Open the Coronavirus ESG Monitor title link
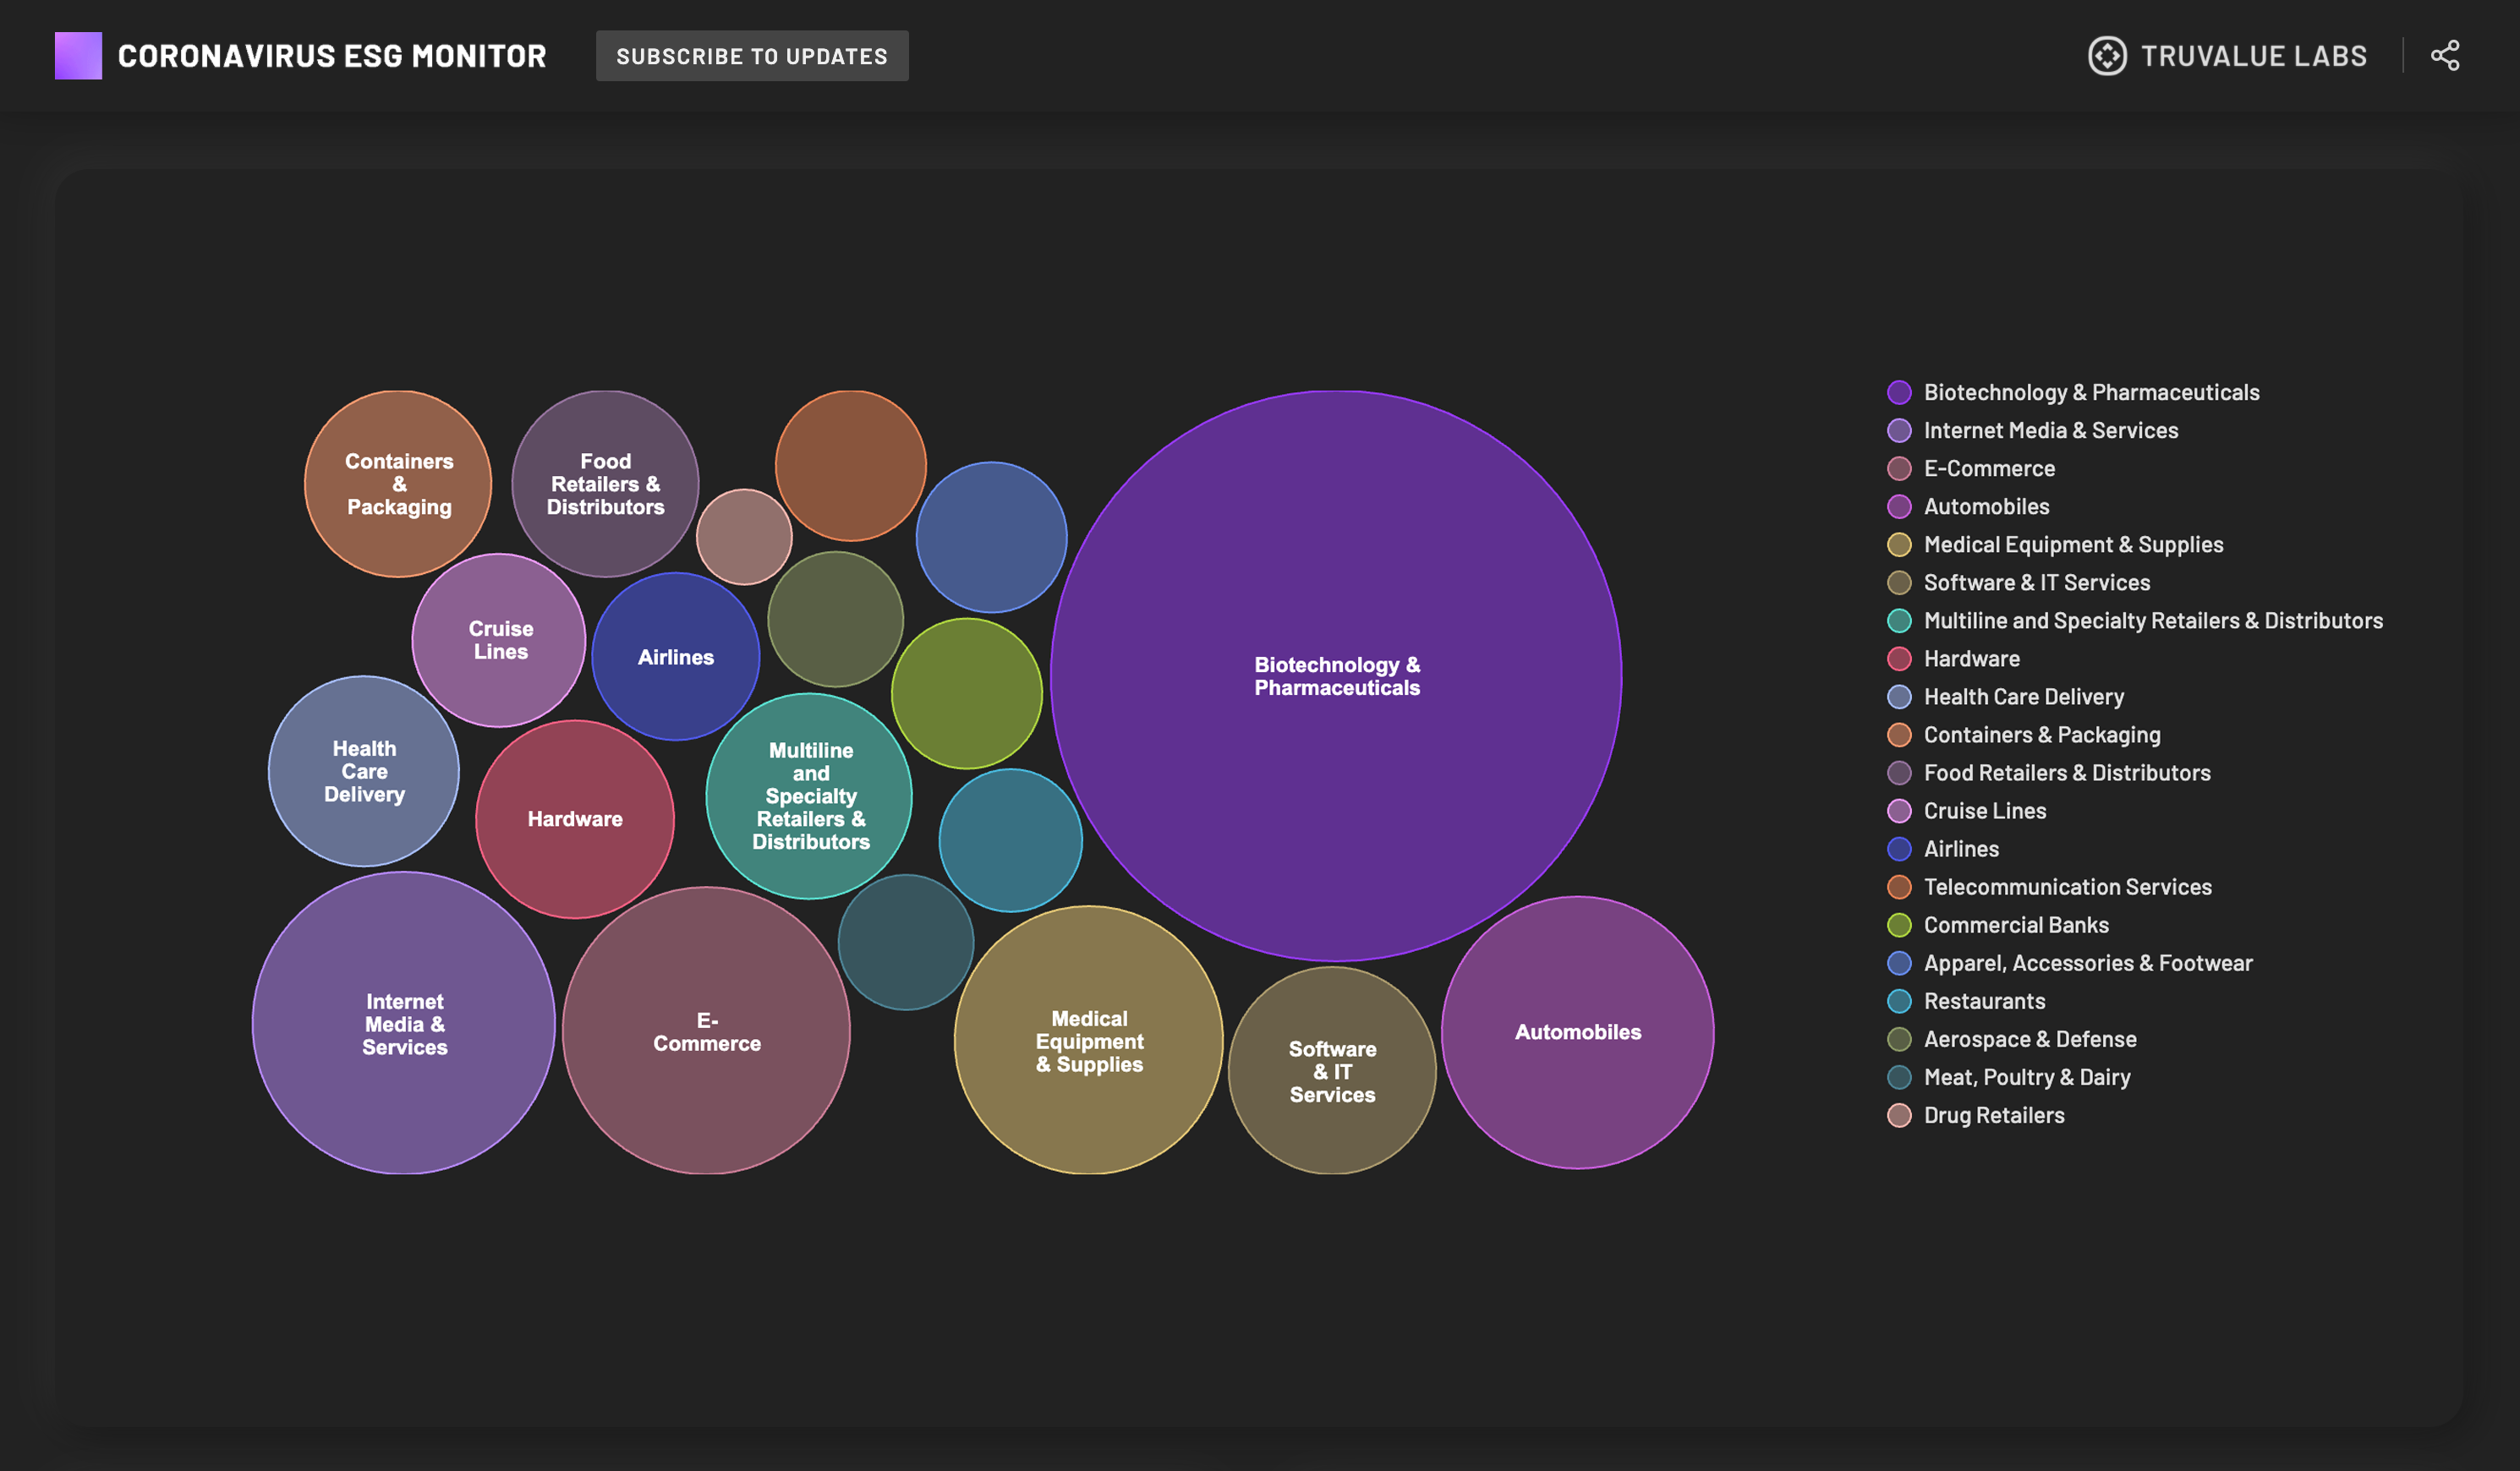 click(332, 56)
